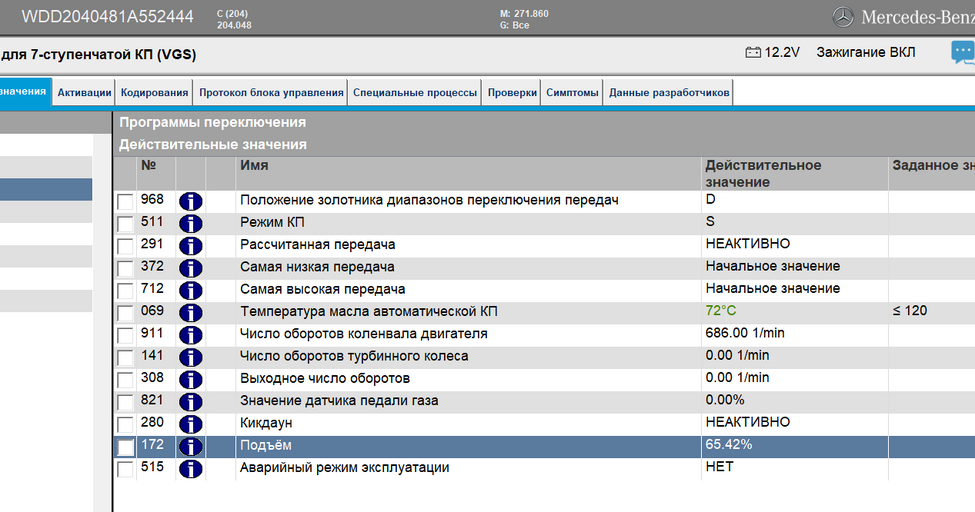The width and height of the screenshot is (975, 512).
Task: Tick checkbox for row 712
Action: pos(125,291)
